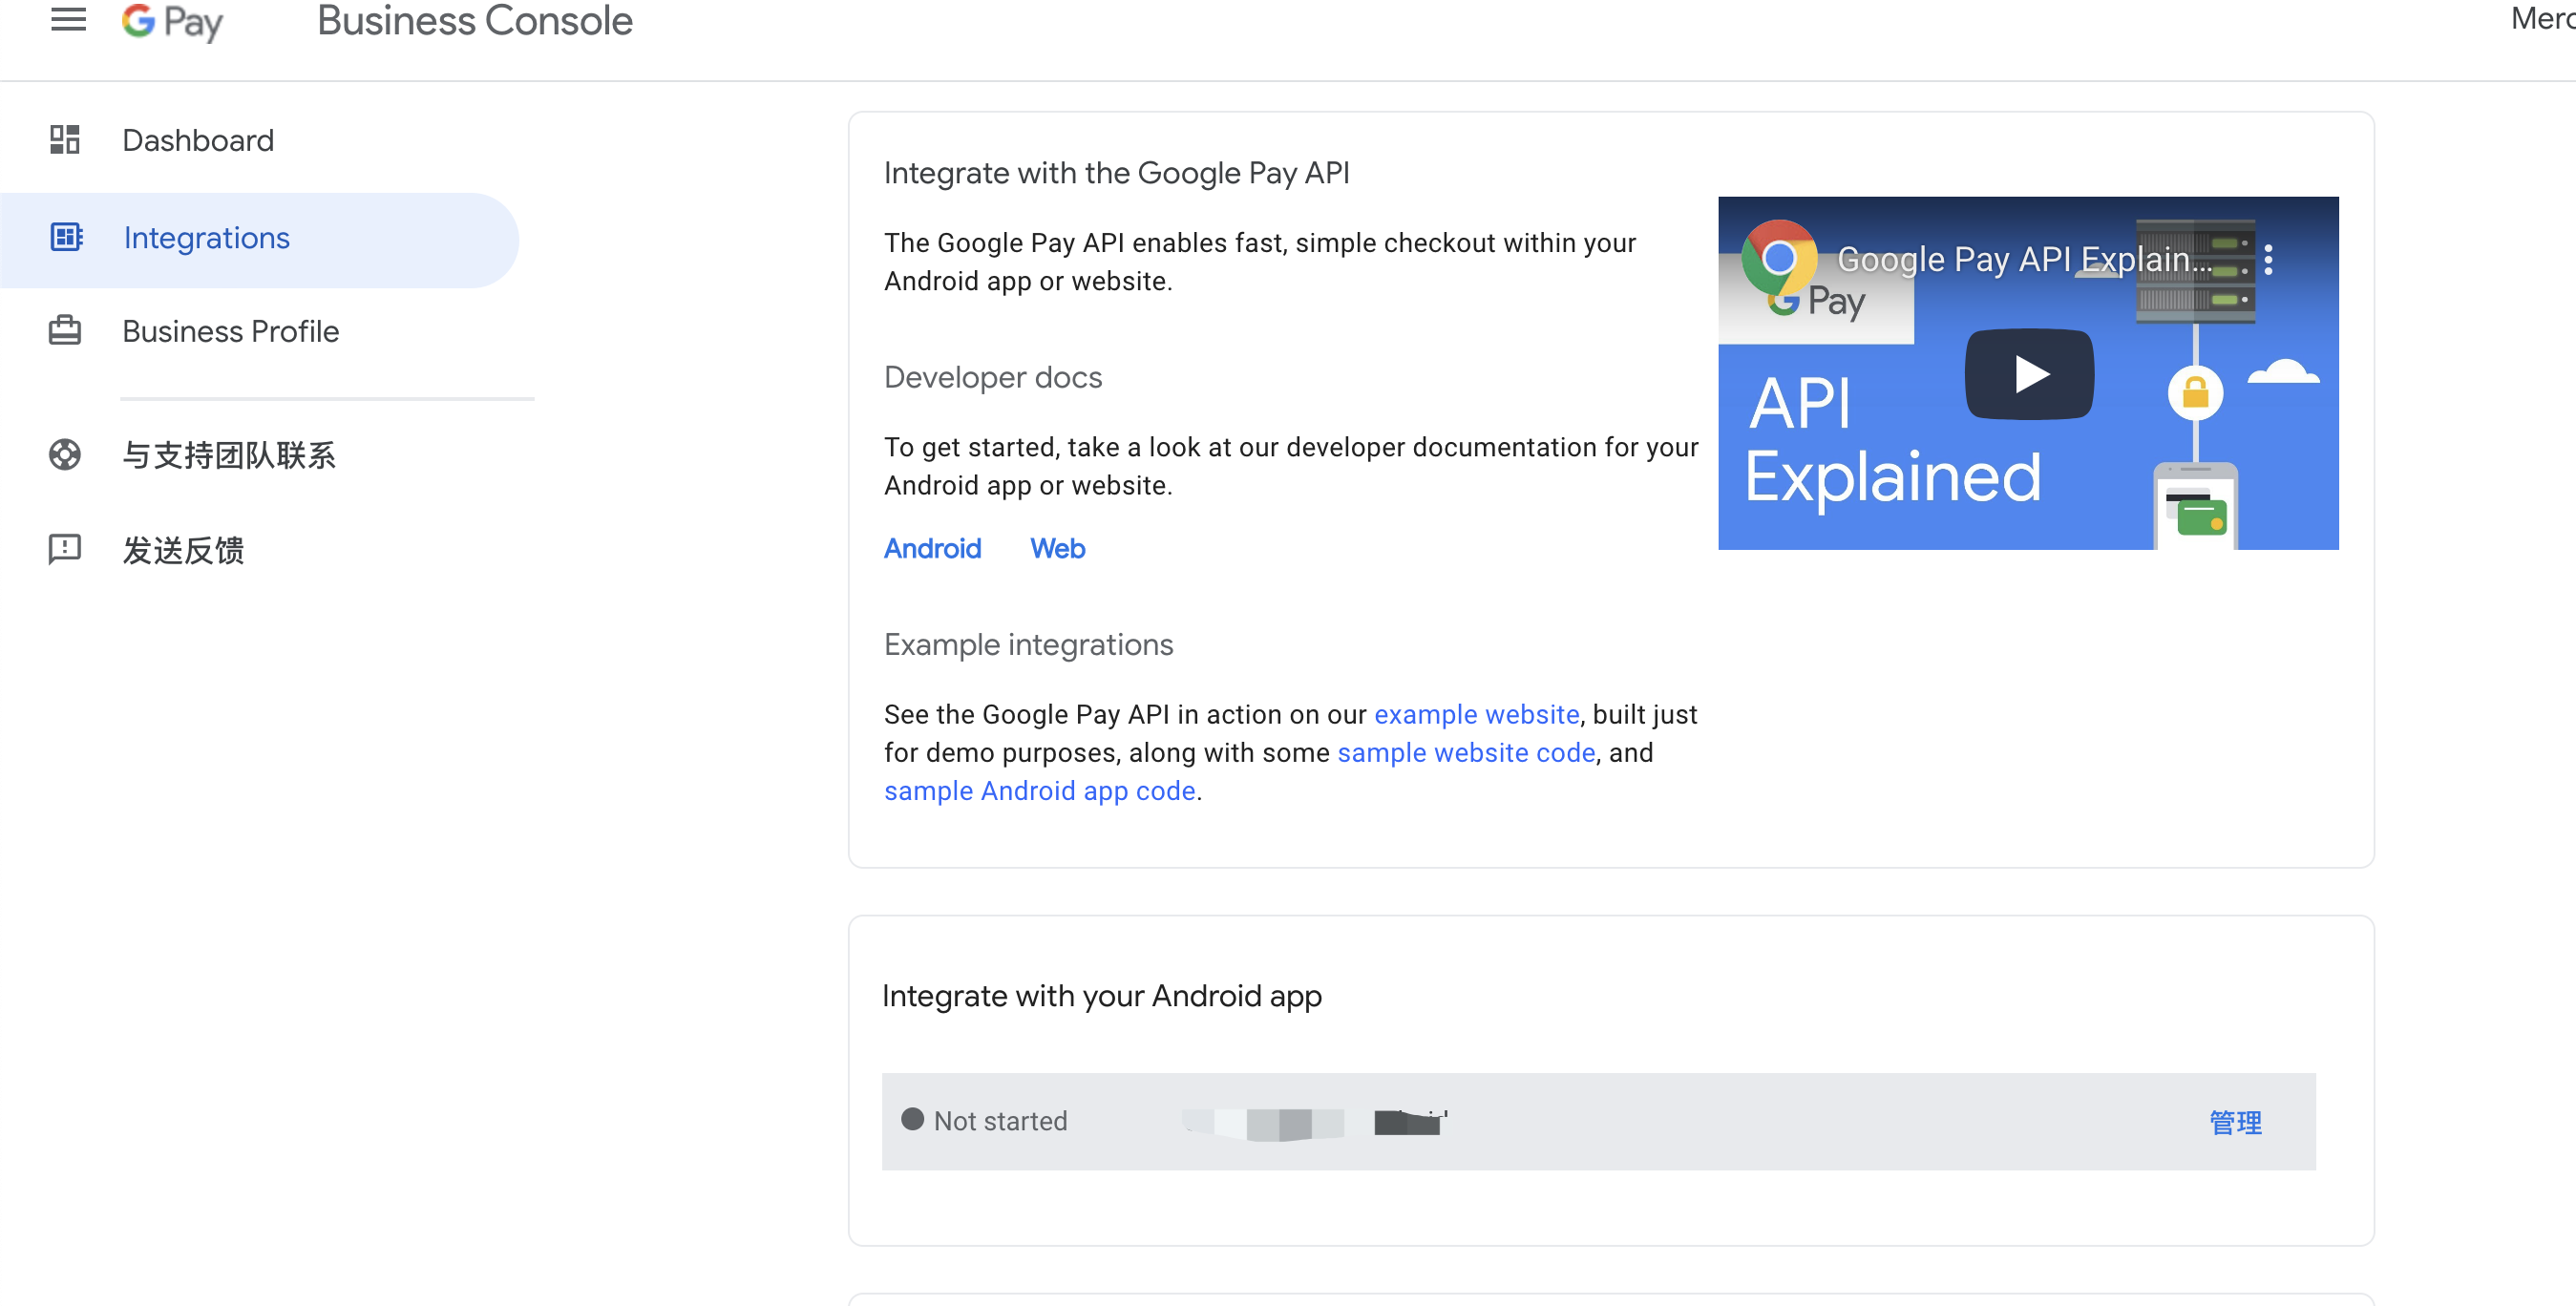This screenshot has width=2576, height=1306.
Task: Open the Web developer docs link
Action: pyautogui.click(x=1057, y=548)
